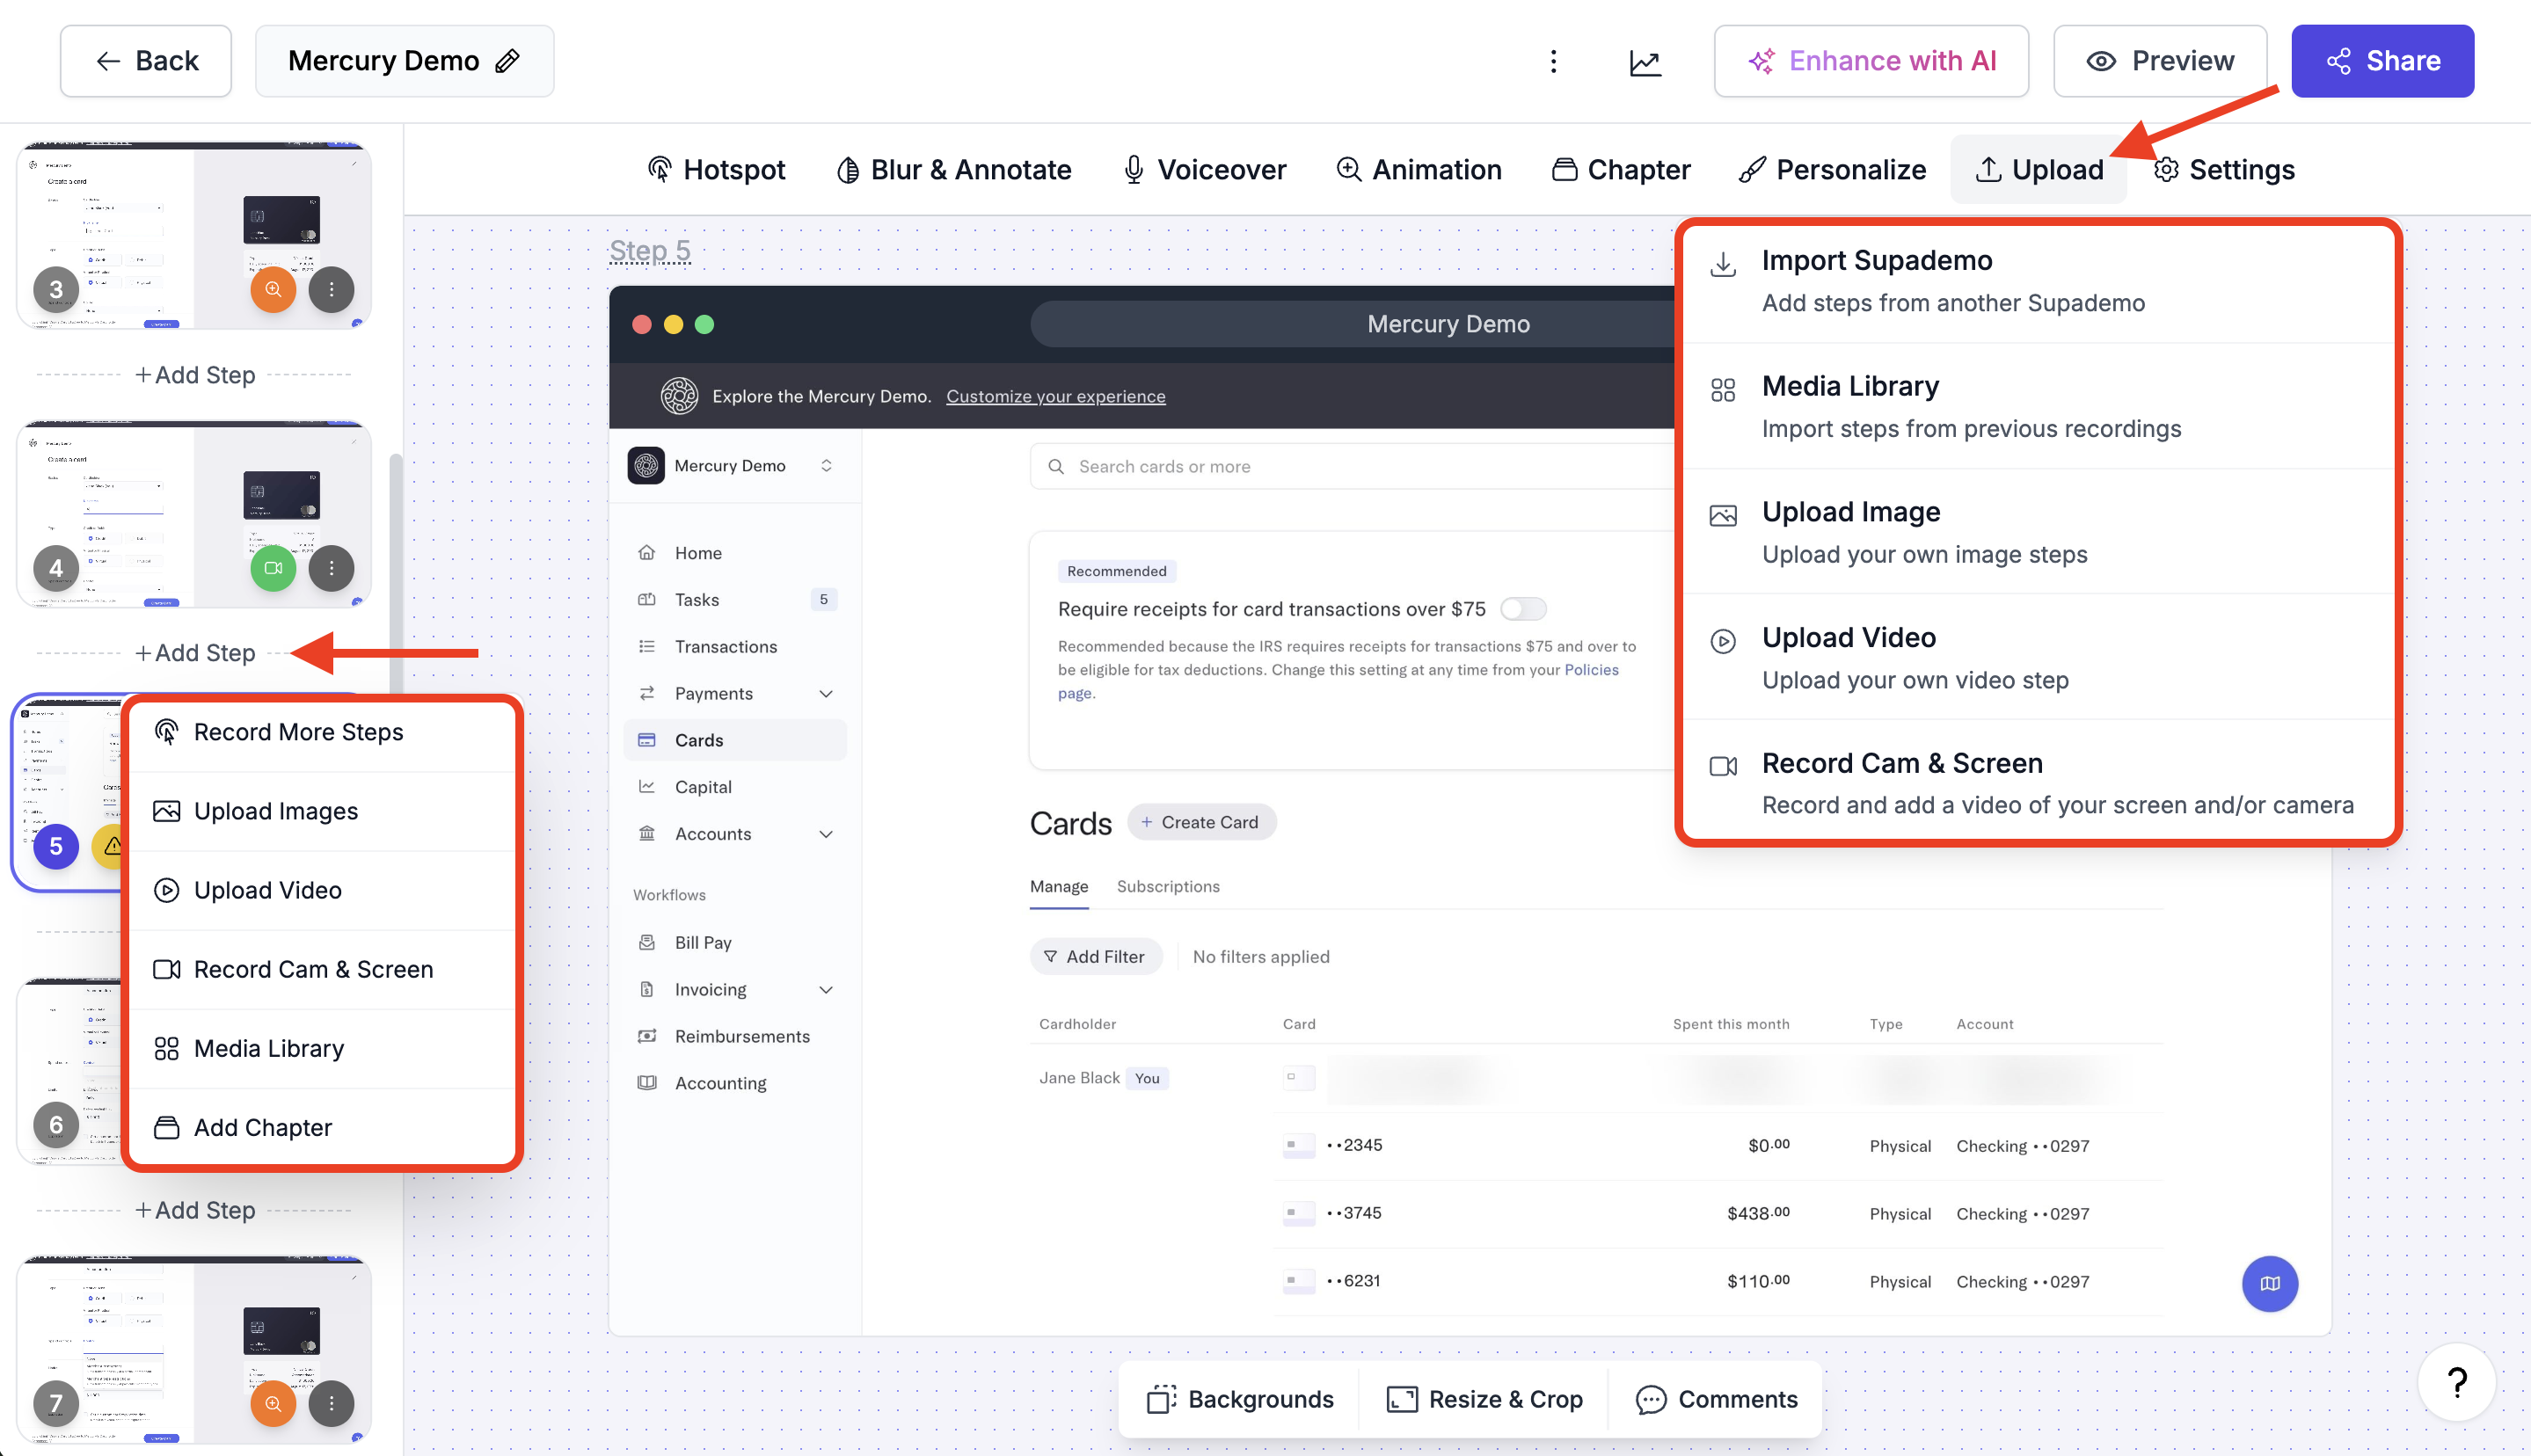The image size is (2531, 1456).
Task: Switch to the Subscriptions tab
Action: tap(1167, 886)
